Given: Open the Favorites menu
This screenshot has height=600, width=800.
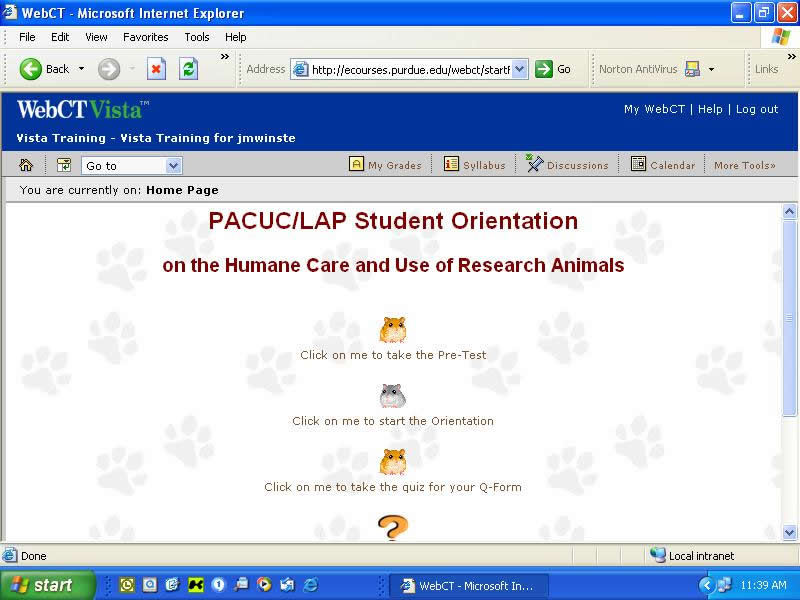Looking at the screenshot, I should click(x=145, y=37).
